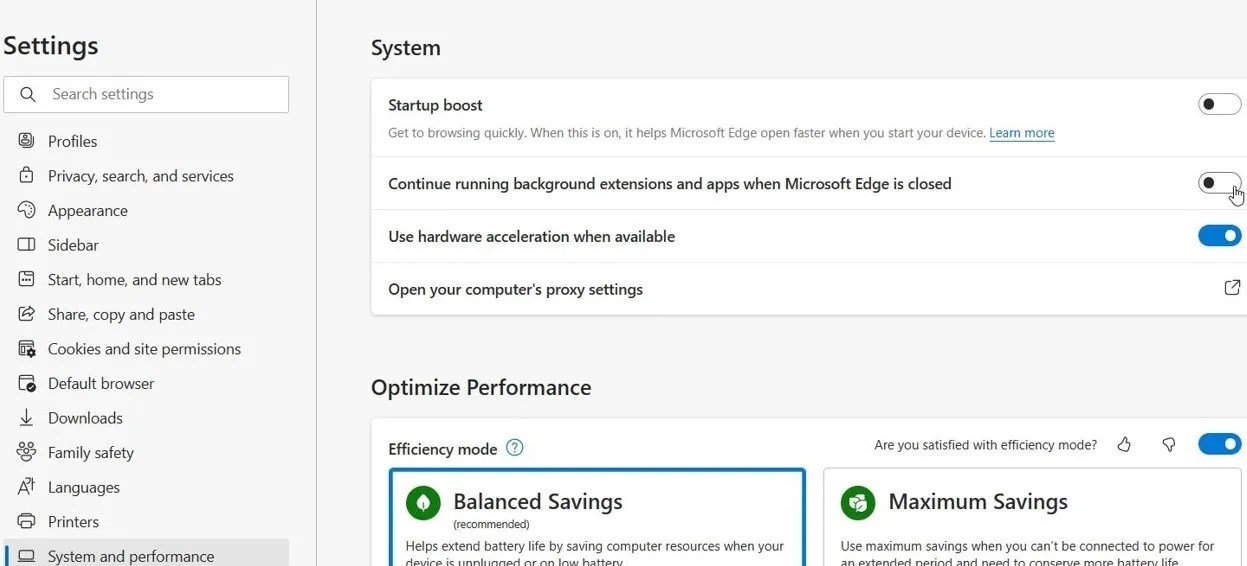Choose the Balanced Savings card
The height and width of the screenshot is (566, 1247).
pos(597,517)
